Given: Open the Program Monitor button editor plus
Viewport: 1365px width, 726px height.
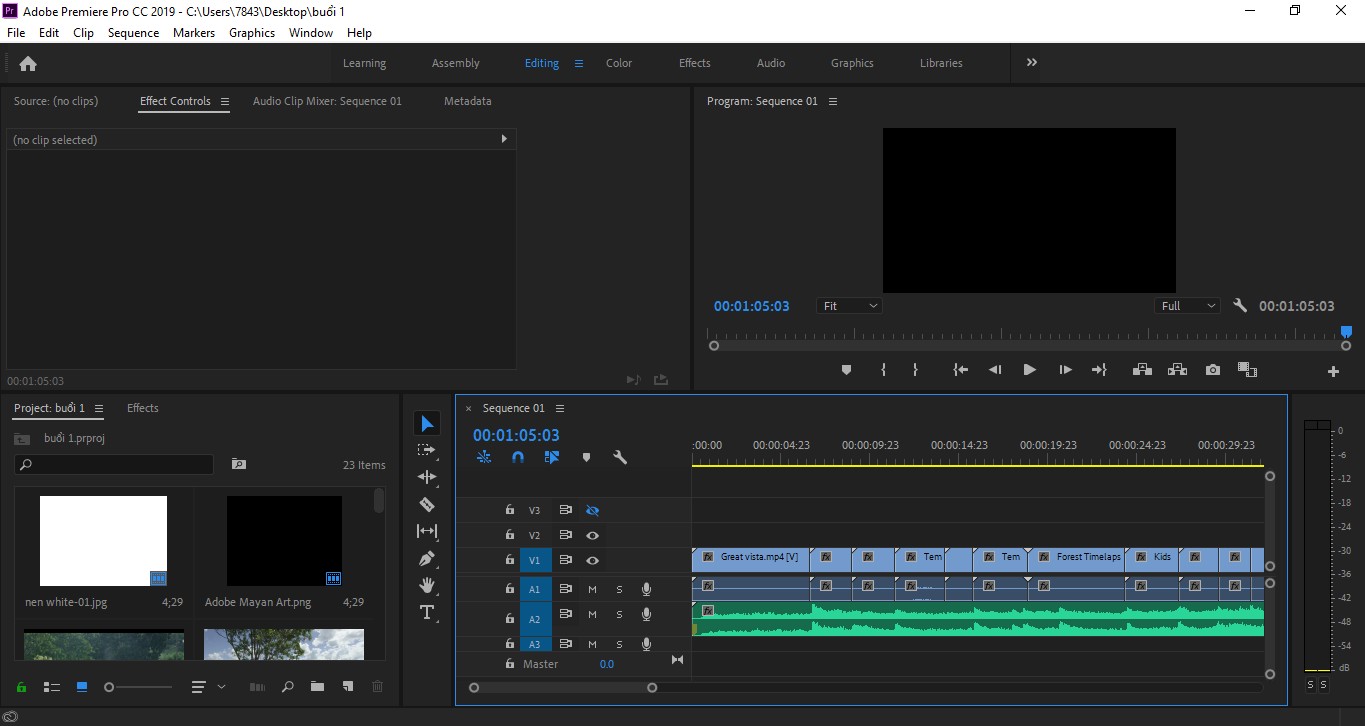Looking at the screenshot, I should tap(1333, 371).
